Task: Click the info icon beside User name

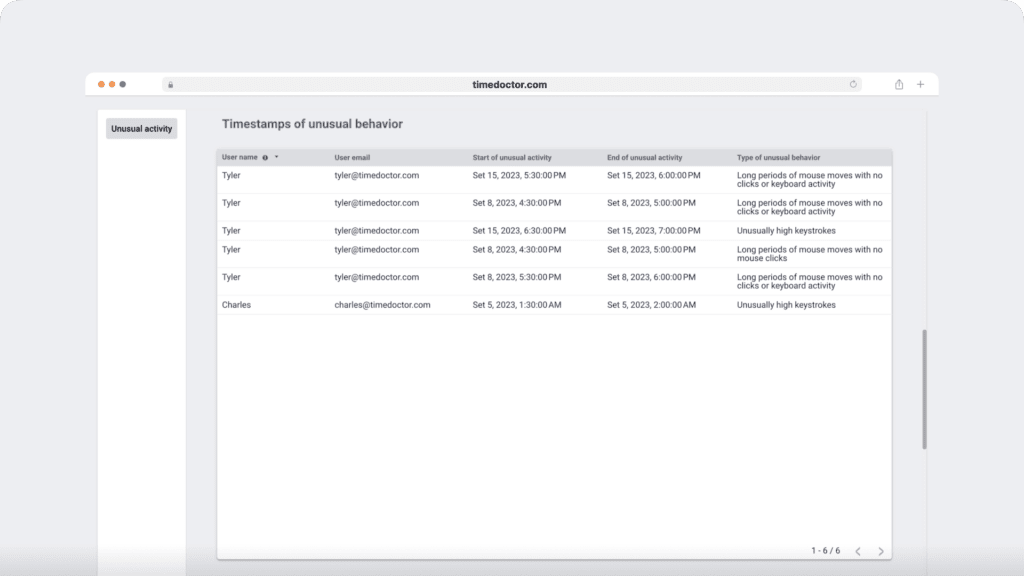Action: [265, 157]
